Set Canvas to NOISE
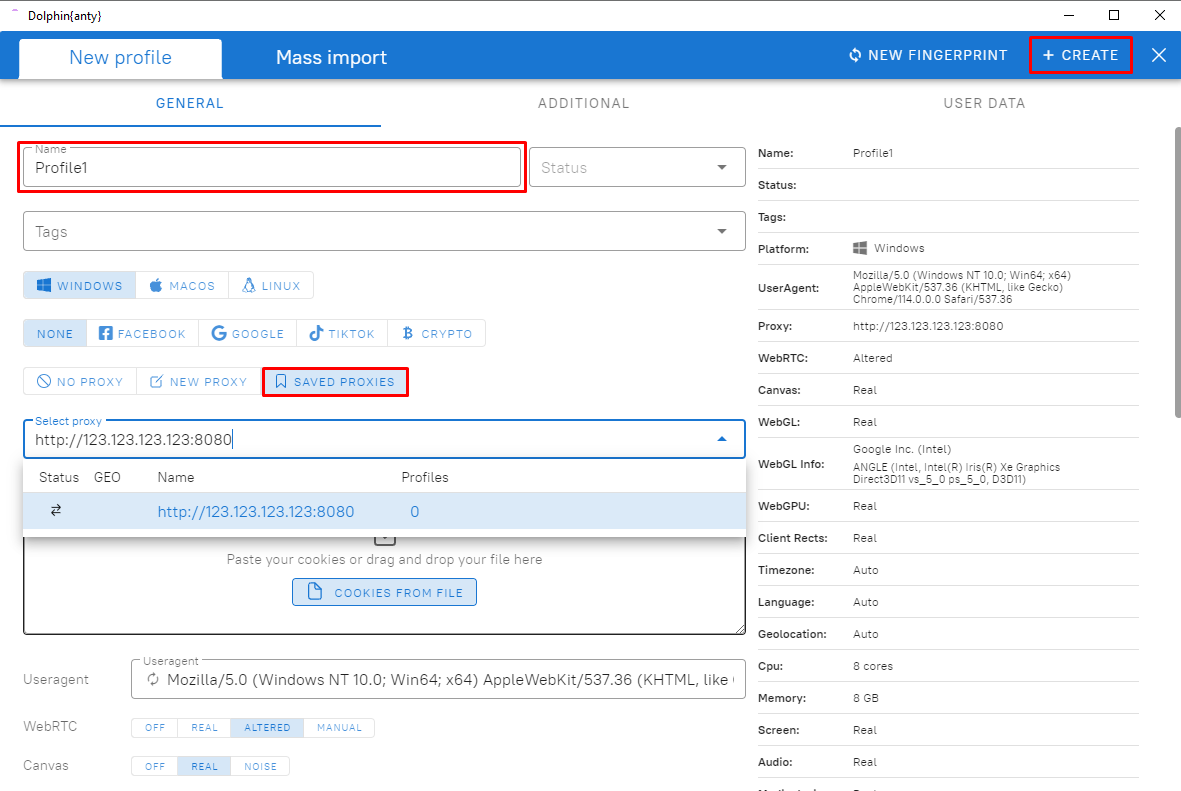Screen dimensions: 1181x791 tap(260, 766)
